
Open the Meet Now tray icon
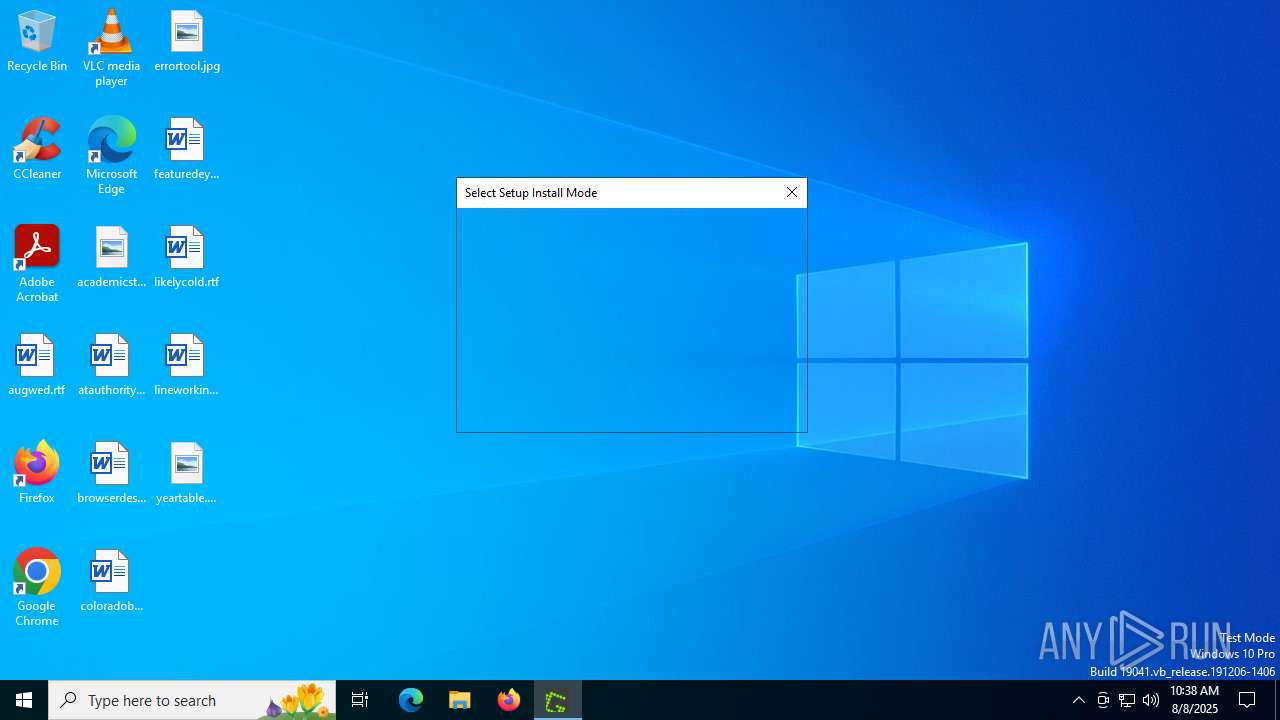(1103, 700)
